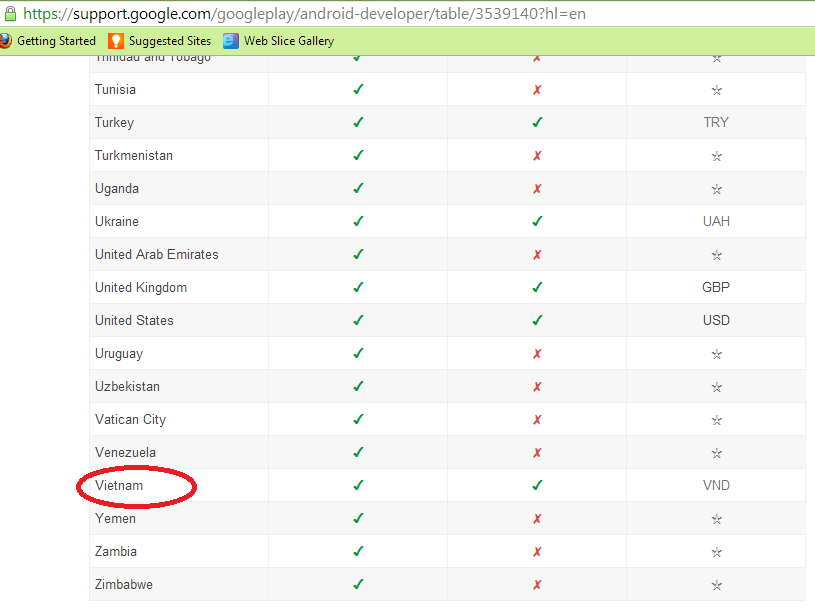The width and height of the screenshot is (815, 609).
Task: Click the UAH currency code for Ukraine
Action: pos(716,222)
